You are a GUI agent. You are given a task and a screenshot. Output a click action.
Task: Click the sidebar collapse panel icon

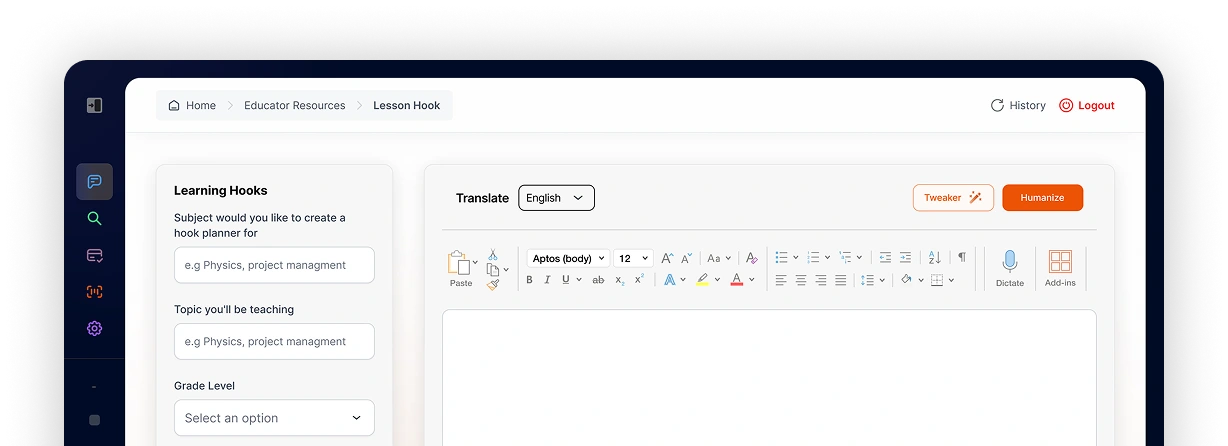[x=94, y=105]
